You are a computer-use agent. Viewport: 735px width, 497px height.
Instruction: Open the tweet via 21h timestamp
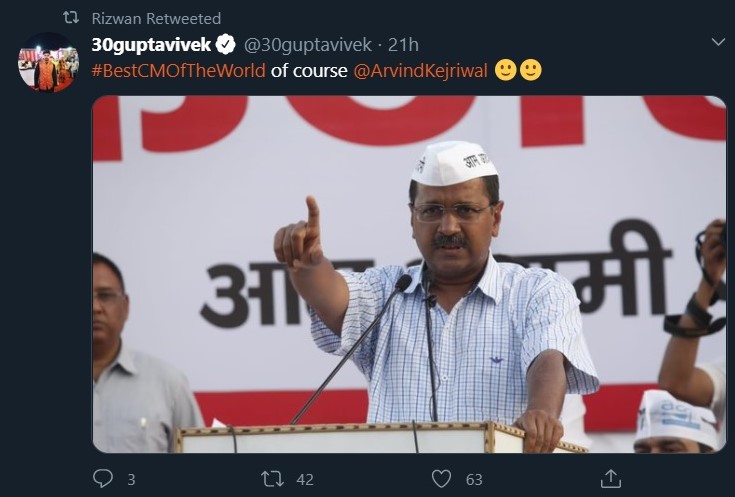404,44
